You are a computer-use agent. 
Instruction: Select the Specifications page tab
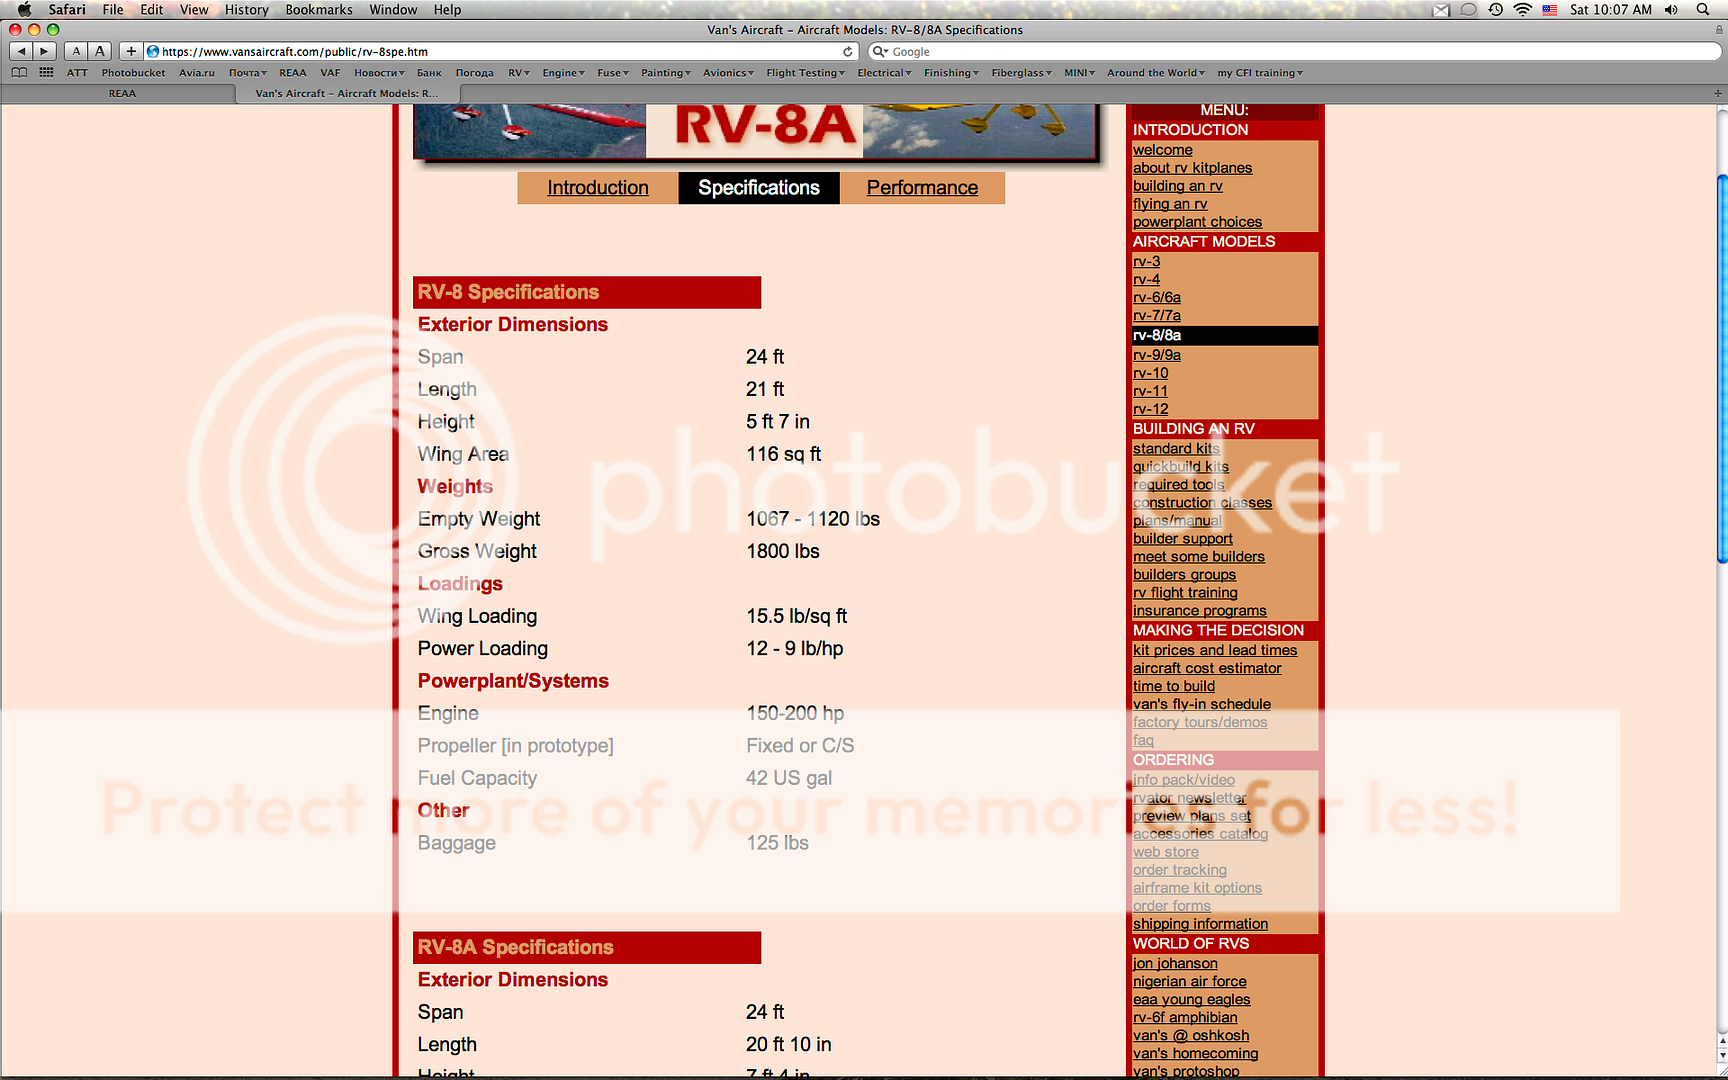pyautogui.click(x=759, y=188)
